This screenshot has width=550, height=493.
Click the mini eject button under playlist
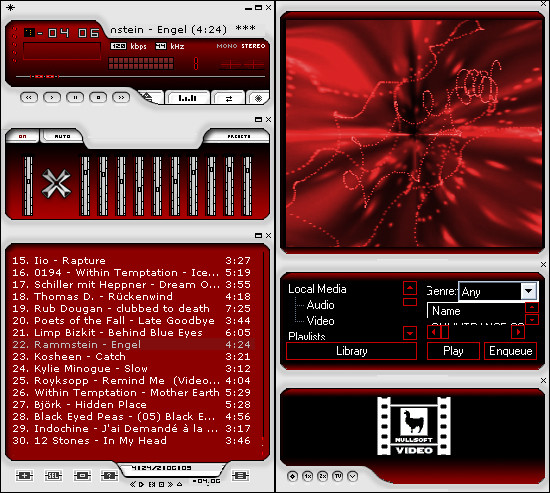pyautogui.click(x=180, y=484)
